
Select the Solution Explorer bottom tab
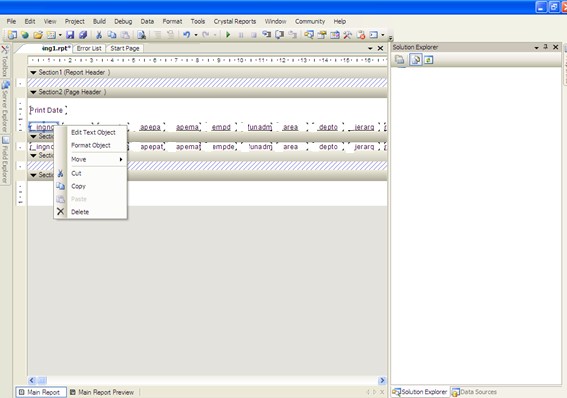[420, 392]
